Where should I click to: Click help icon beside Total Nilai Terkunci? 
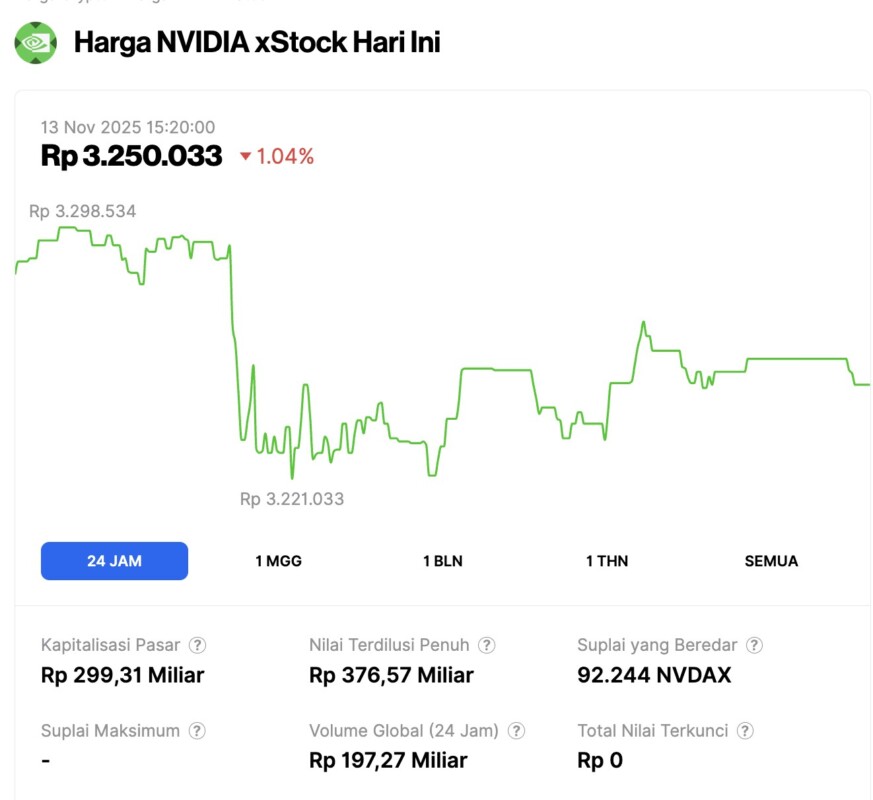pos(745,731)
